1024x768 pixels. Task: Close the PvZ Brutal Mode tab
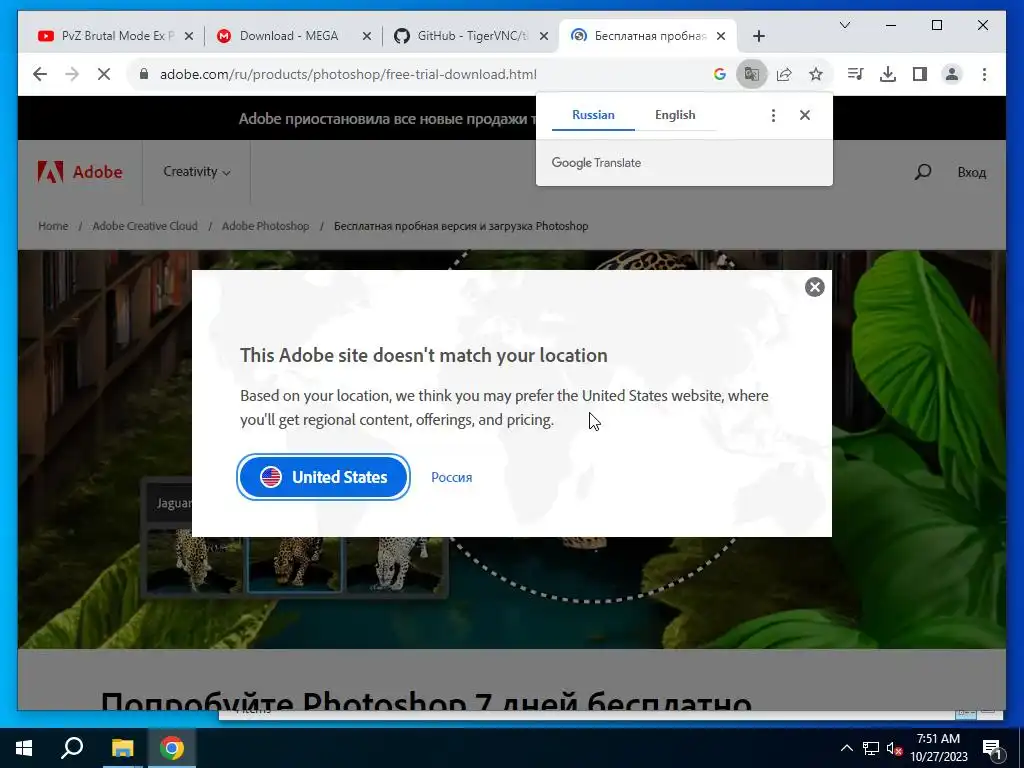click(x=189, y=36)
